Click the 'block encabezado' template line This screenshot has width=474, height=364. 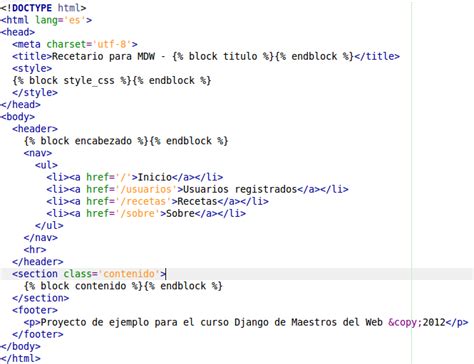[126, 141]
